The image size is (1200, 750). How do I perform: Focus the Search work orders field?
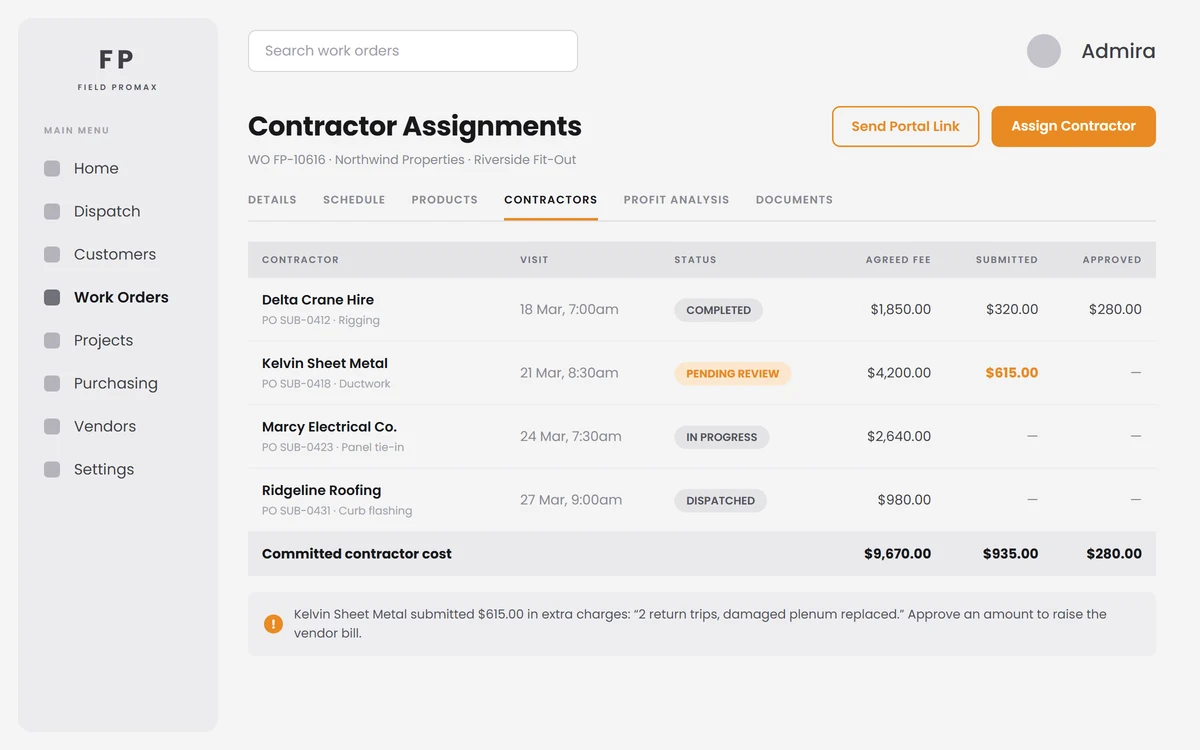[413, 51]
